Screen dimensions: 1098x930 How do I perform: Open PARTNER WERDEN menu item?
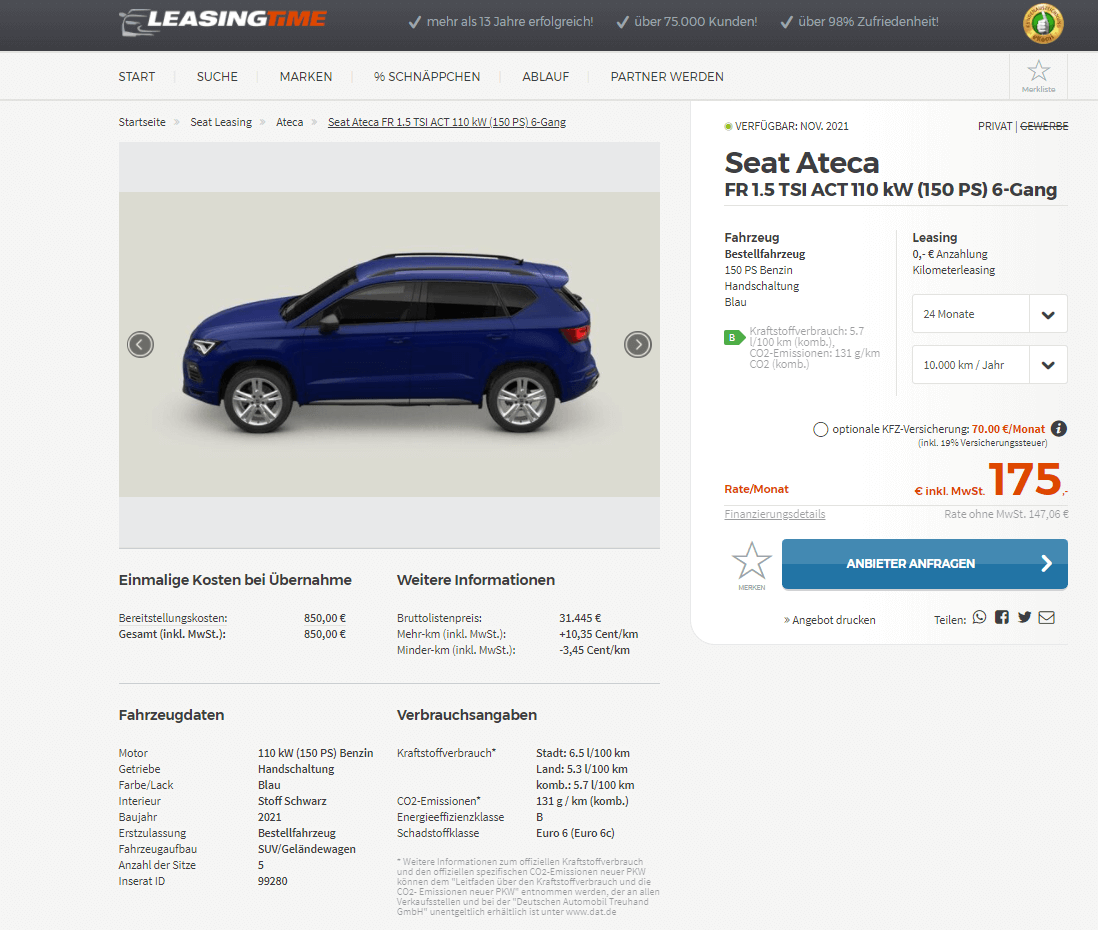667,76
